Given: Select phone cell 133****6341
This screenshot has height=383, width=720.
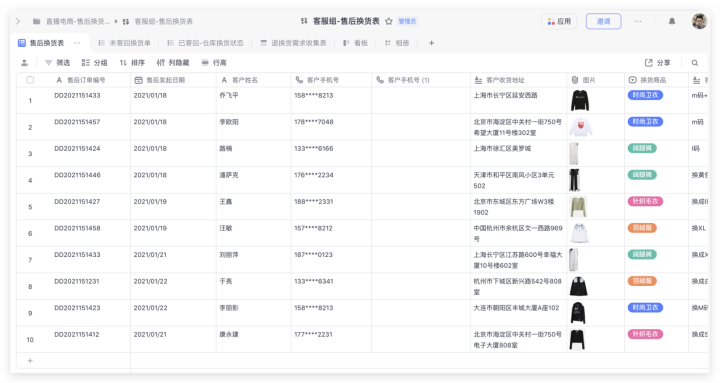Looking at the screenshot, I should point(331,286).
